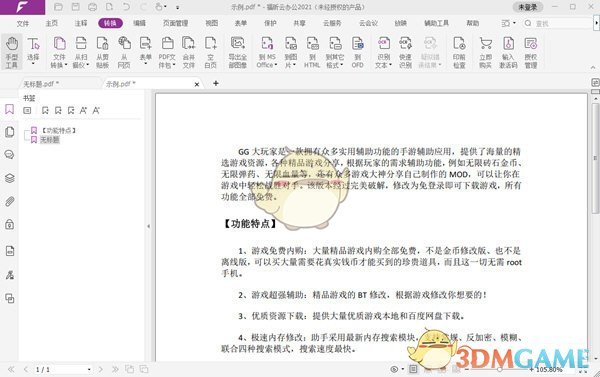Select the Hand tool (手型工具)
Screen dimensions: 600x377
(x=11, y=52)
